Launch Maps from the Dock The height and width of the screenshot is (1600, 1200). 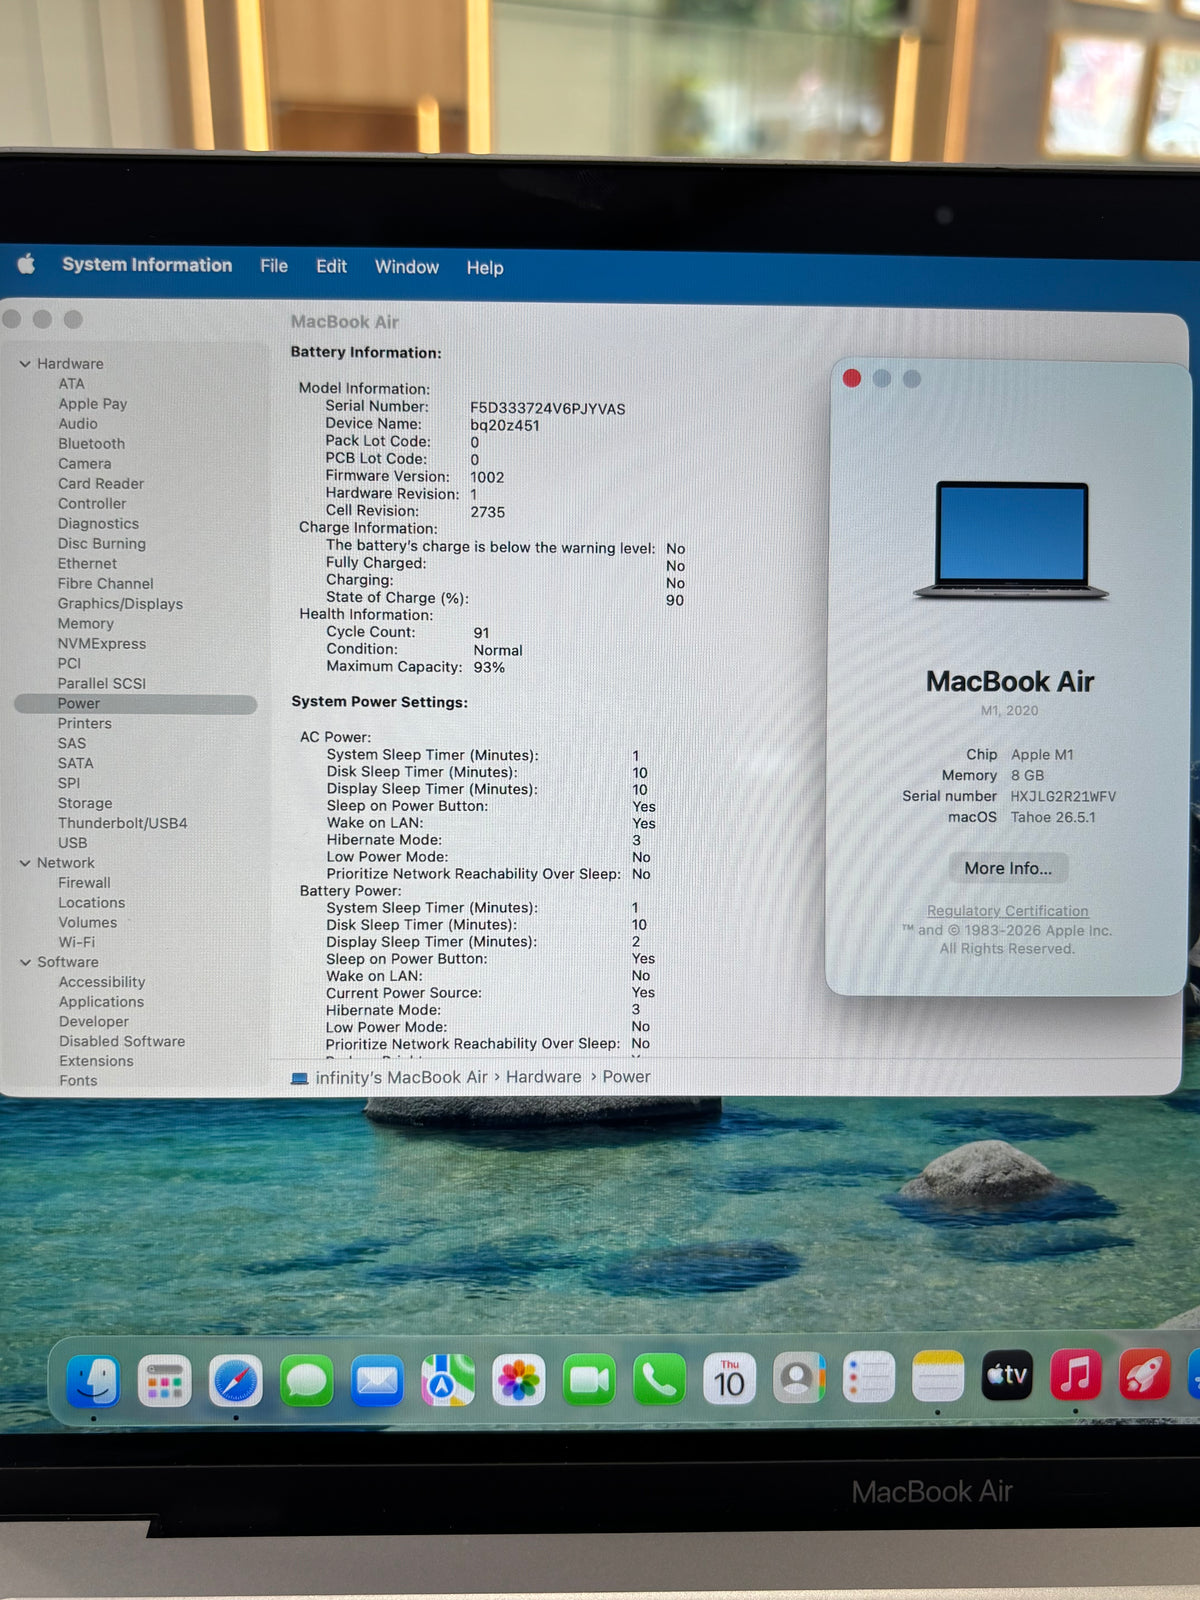[448, 1380]
